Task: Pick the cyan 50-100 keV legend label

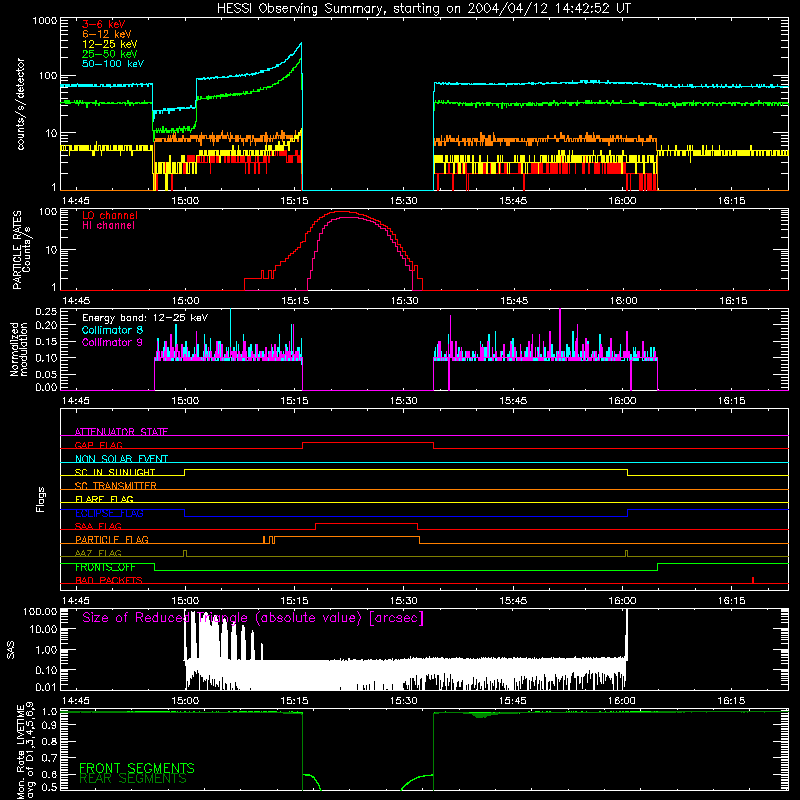Action: coord(113,64)
